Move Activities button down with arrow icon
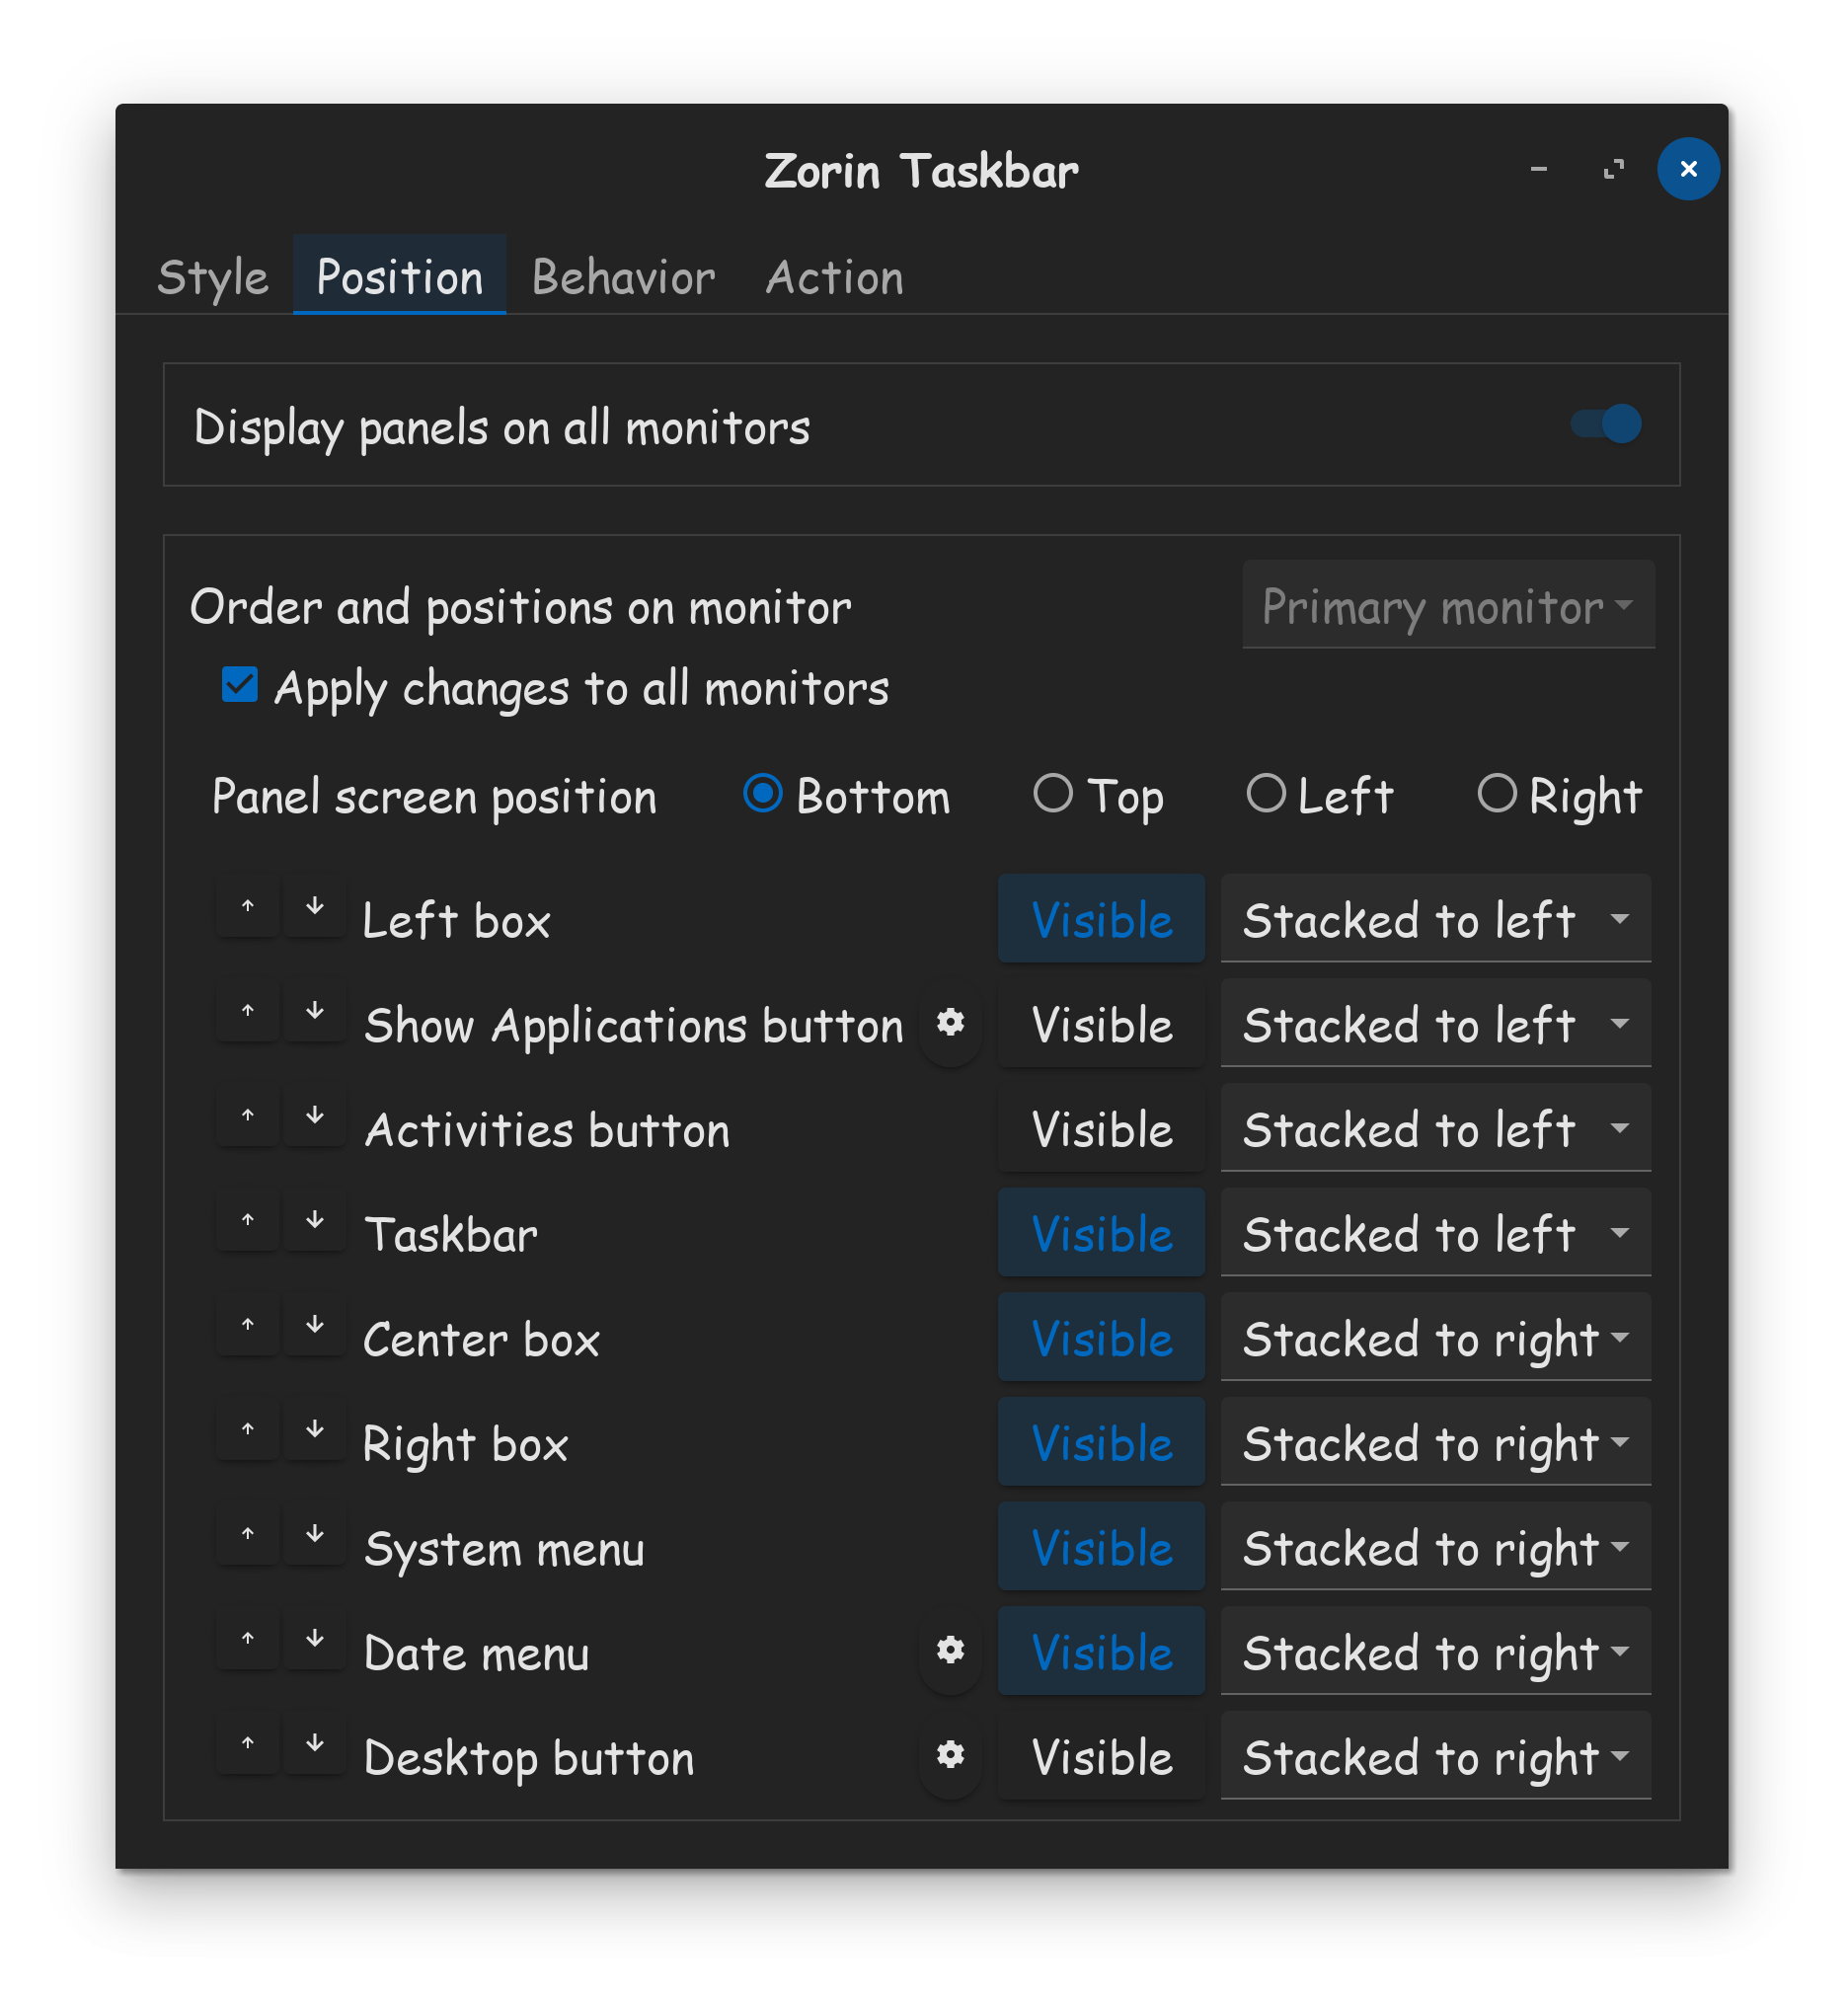 [x=315, y=1116]
